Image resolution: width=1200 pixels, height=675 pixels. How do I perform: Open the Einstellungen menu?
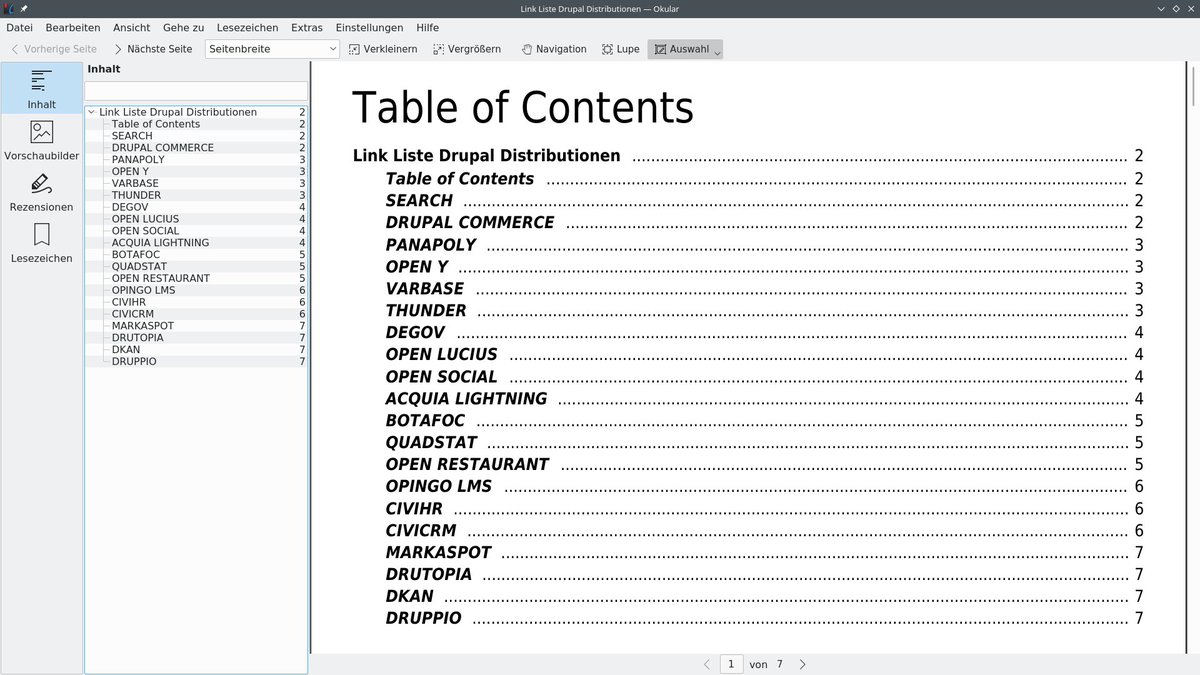point(369,27)
